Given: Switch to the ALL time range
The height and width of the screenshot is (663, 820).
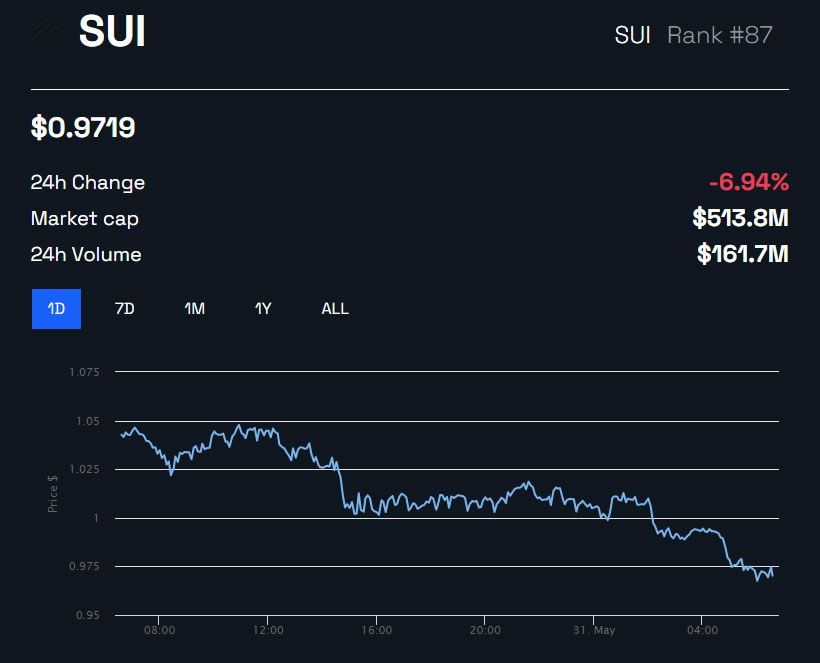Looking at the screenshot, I should [335, 309].
